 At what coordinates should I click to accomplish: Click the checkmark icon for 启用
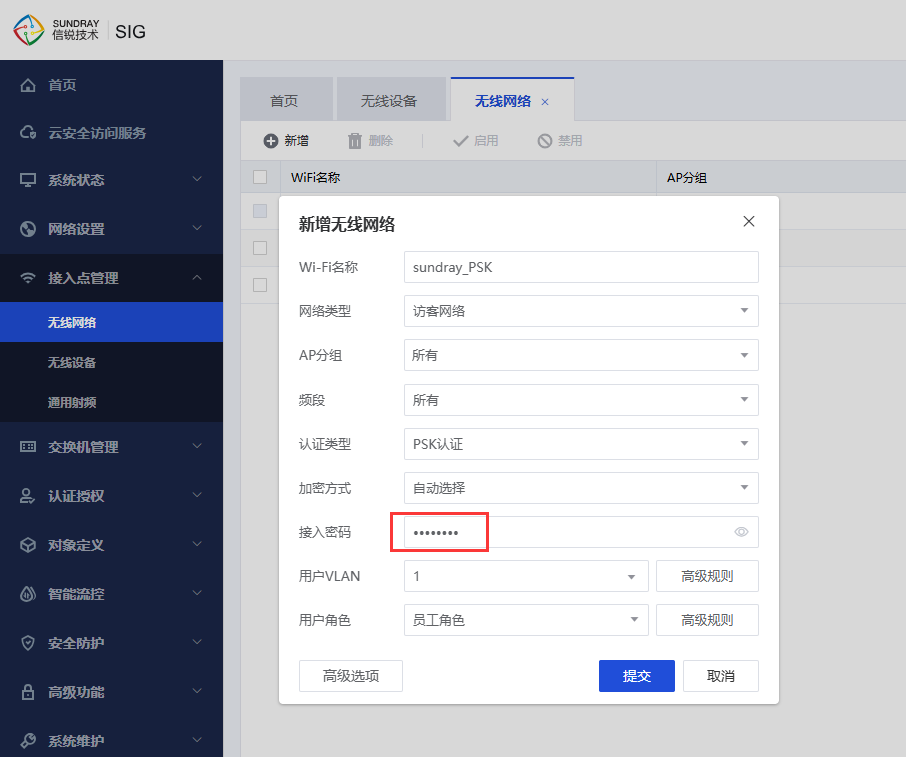point(461,141)
